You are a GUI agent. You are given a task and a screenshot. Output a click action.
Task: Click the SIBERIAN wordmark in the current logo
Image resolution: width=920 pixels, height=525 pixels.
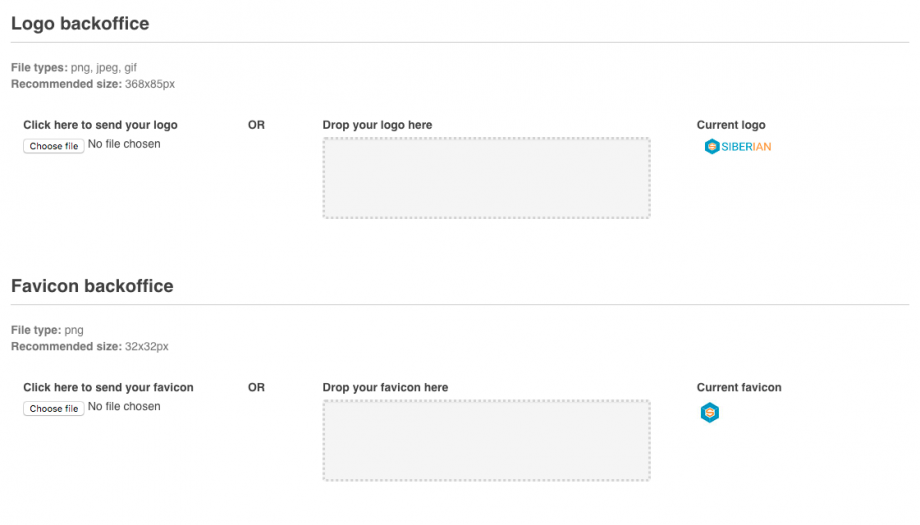746,147
